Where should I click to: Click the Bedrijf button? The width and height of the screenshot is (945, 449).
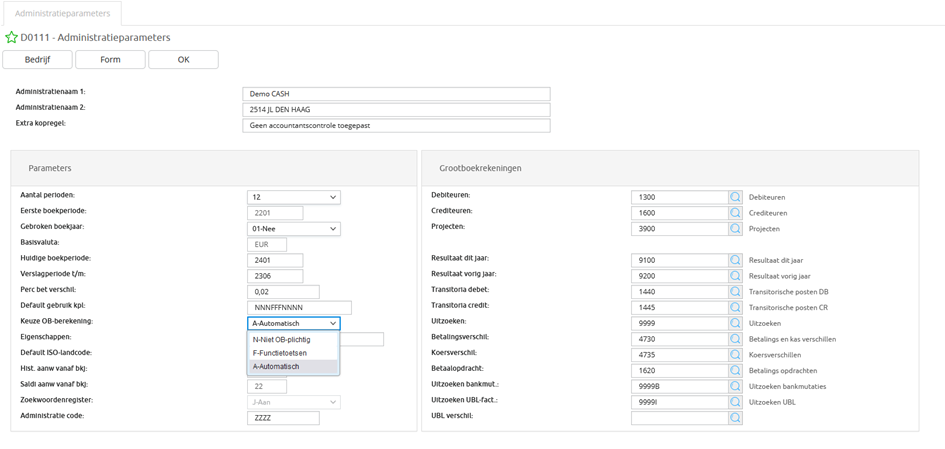pyautogui.click(x=37, y=60)
